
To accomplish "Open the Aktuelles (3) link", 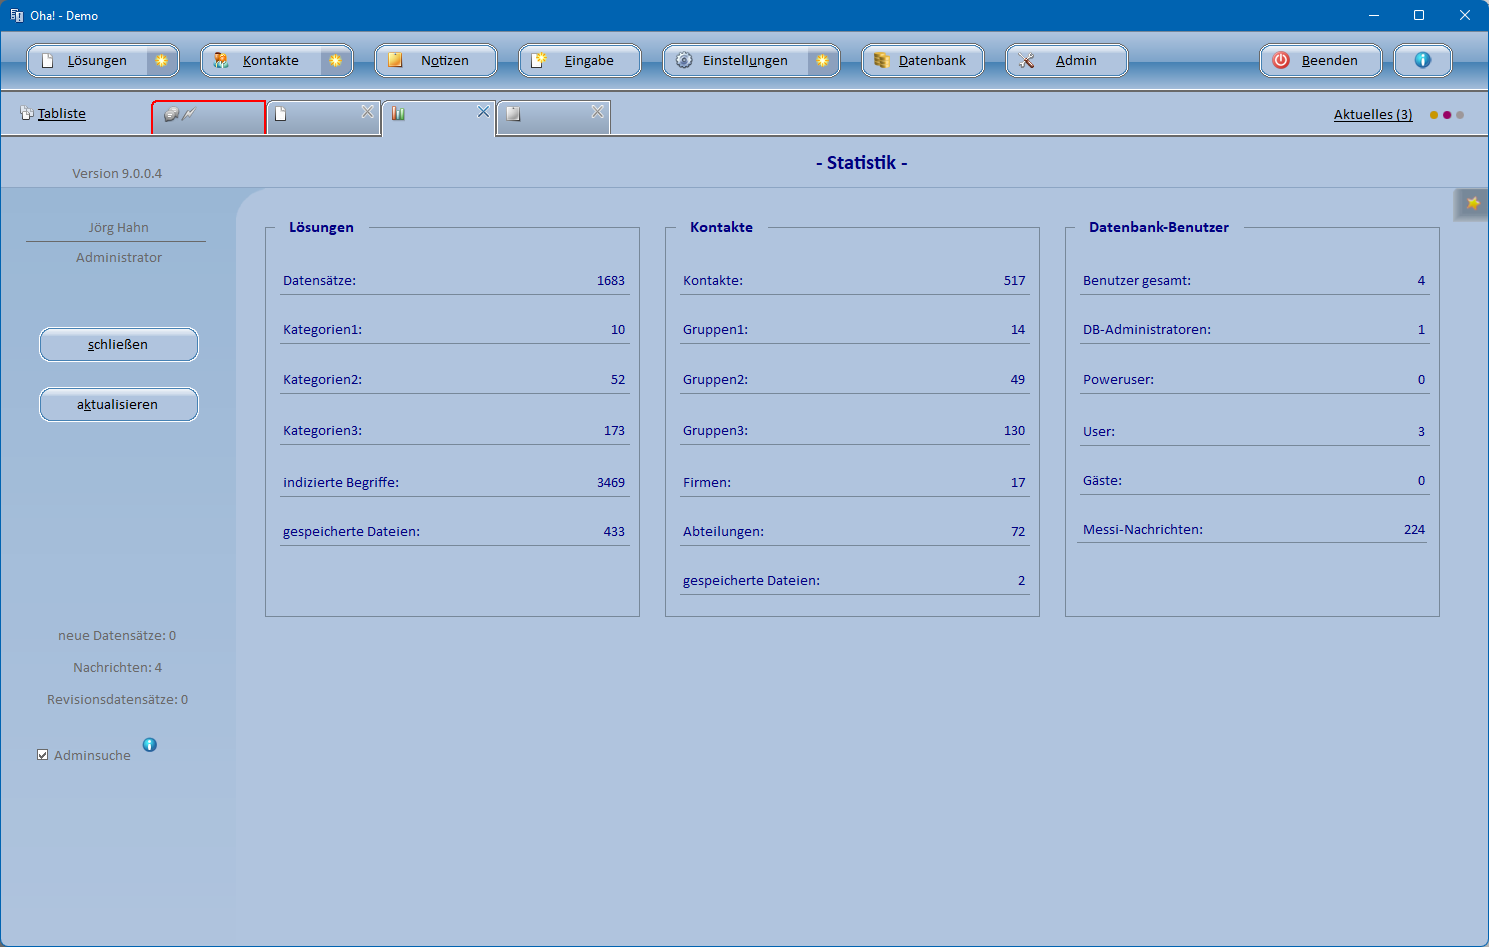I will (x=1372, y=115).
